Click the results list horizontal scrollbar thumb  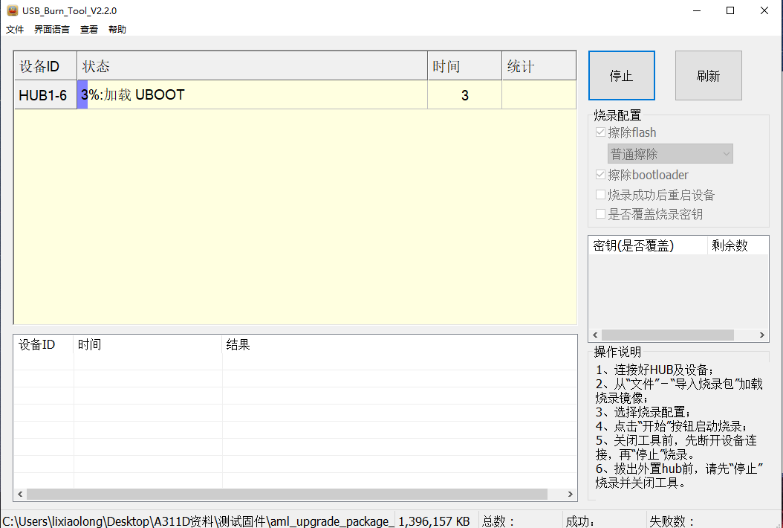tap(287, 494)
